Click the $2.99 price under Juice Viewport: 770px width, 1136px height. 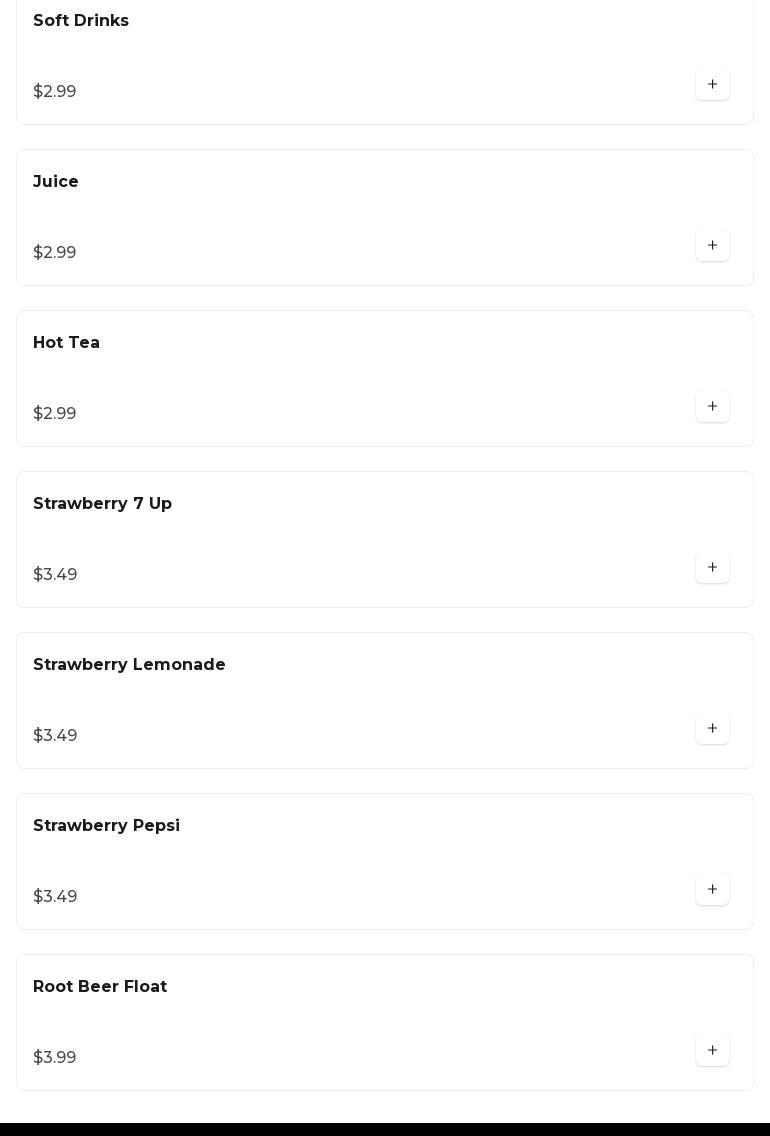pyautogui.click(x=55, y=253)
